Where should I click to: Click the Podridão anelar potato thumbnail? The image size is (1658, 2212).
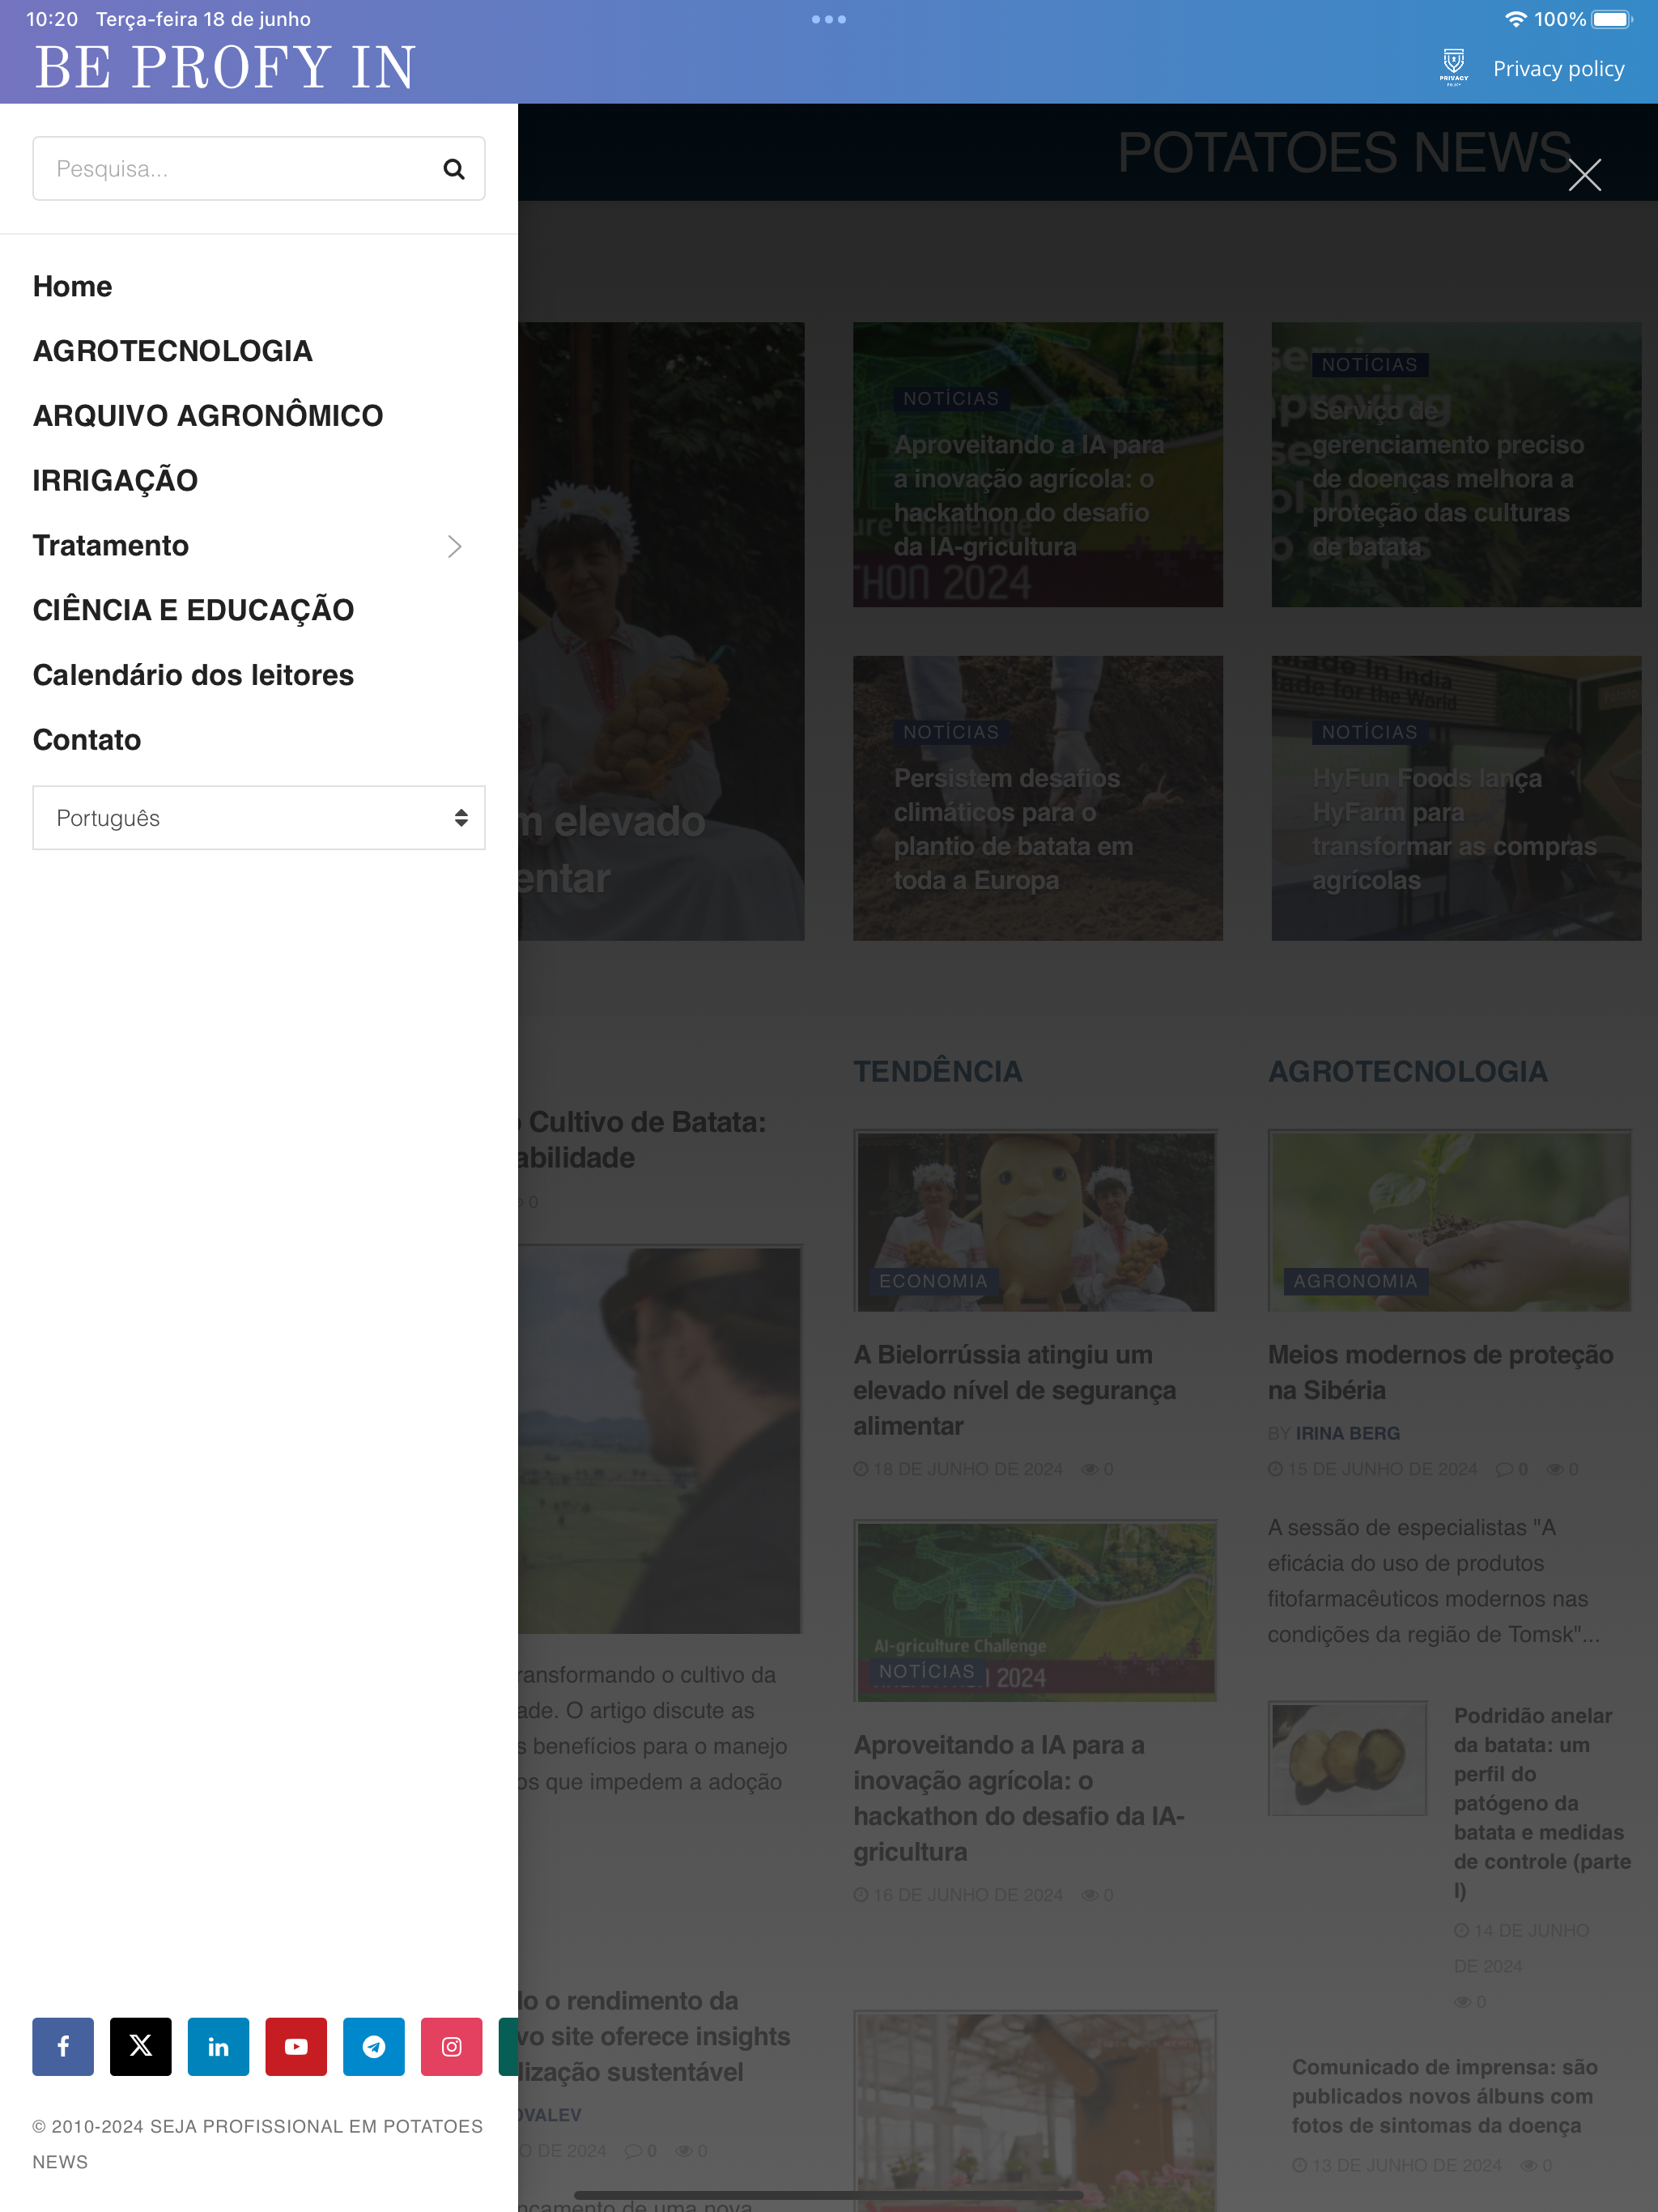(x=1347, y=1758)
